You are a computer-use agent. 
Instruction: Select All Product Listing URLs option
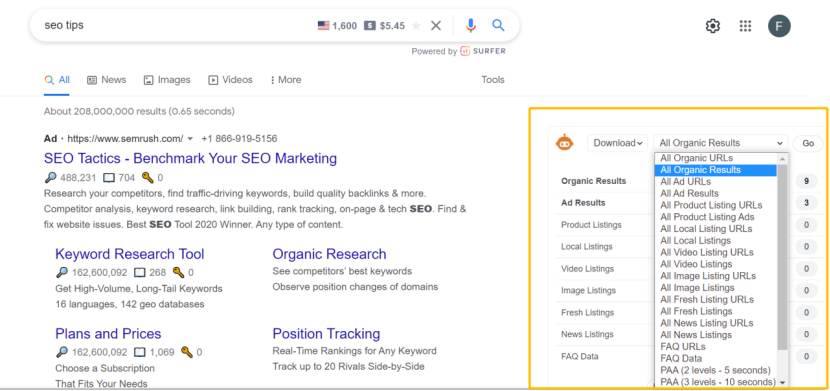point(716,205)
